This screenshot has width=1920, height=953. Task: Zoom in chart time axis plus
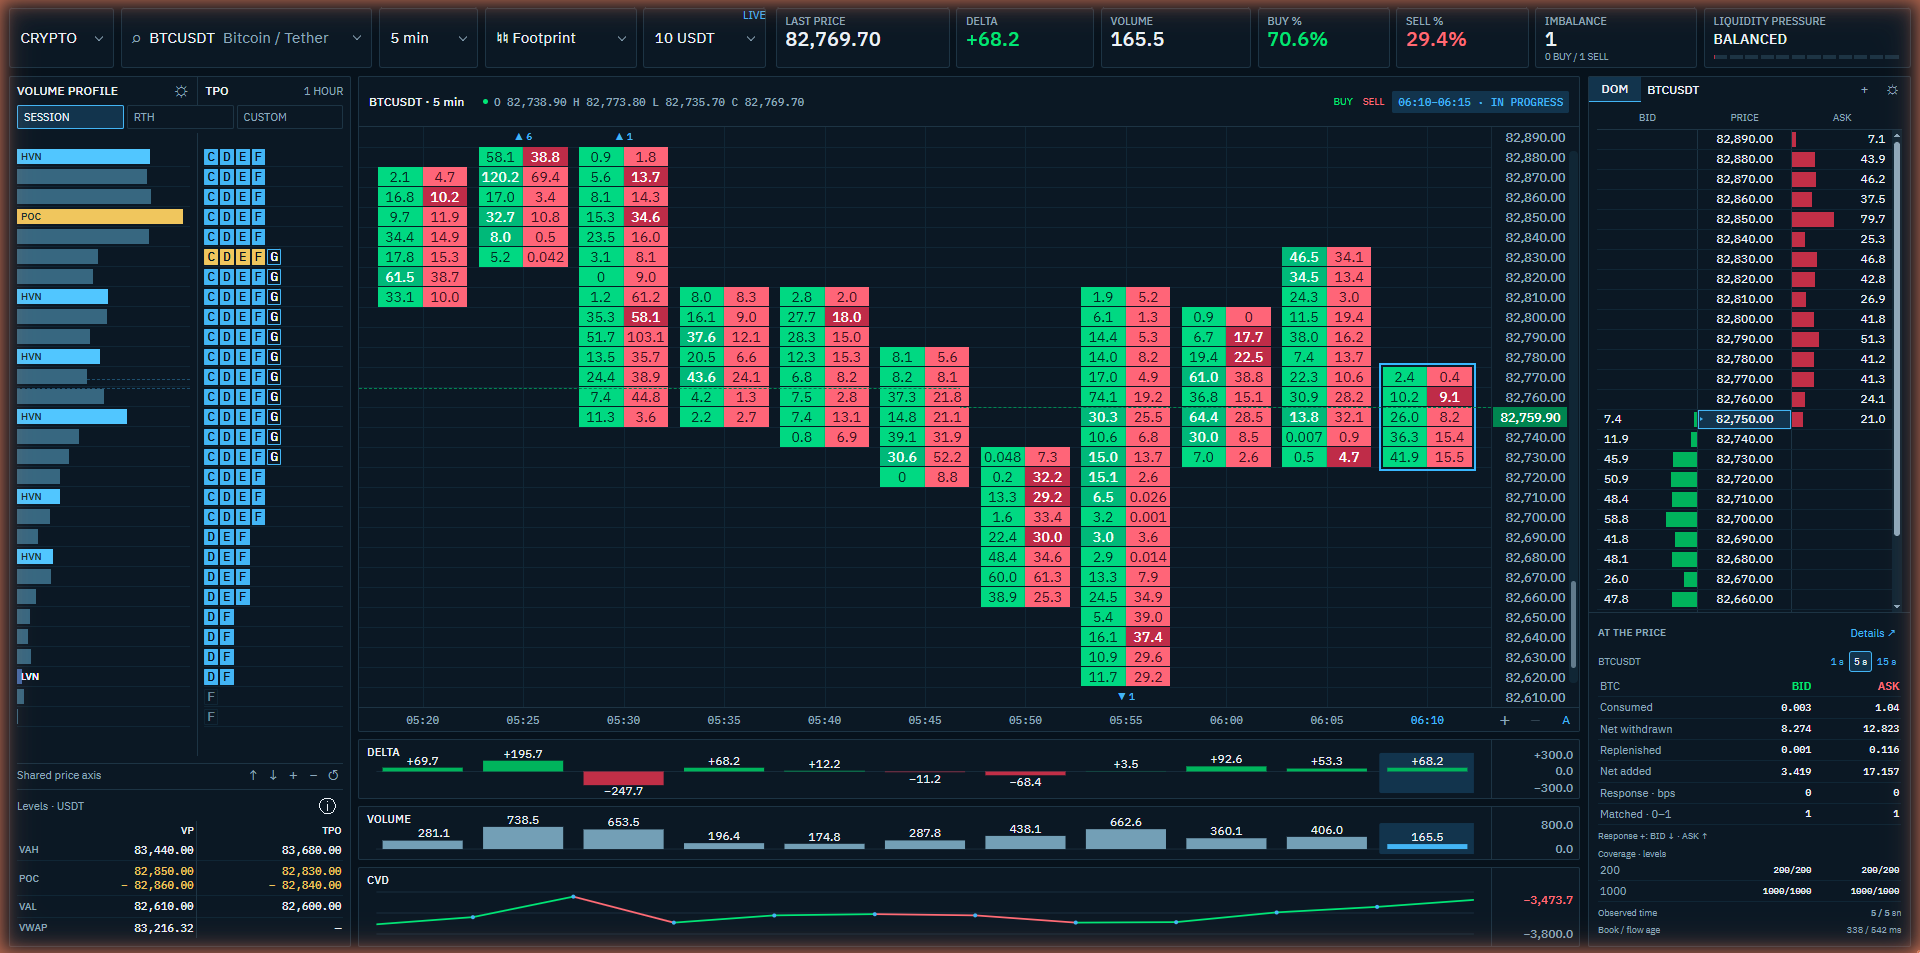(1505, 720)
